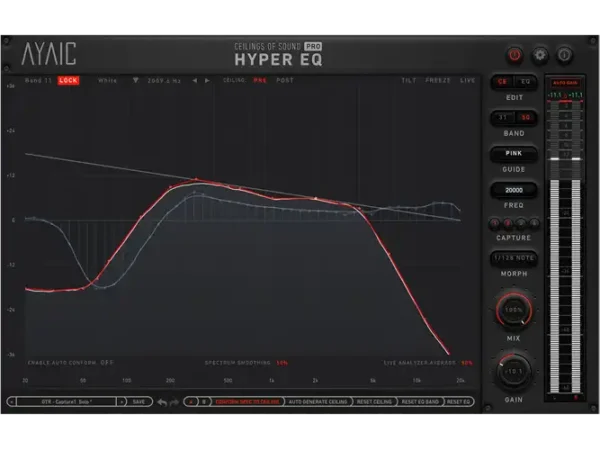The width and height of the screenshot is (600, 450).
Task: Click the Live Analyzer Average percentage value
Action: [466, 363]
